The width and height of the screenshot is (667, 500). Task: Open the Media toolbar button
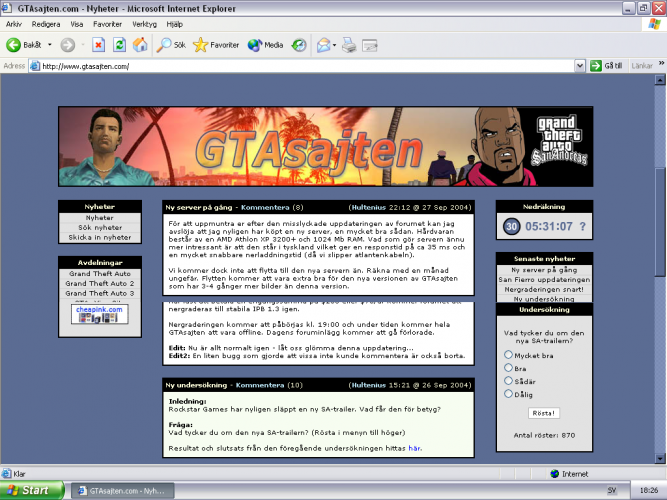[x=265, y=45]
